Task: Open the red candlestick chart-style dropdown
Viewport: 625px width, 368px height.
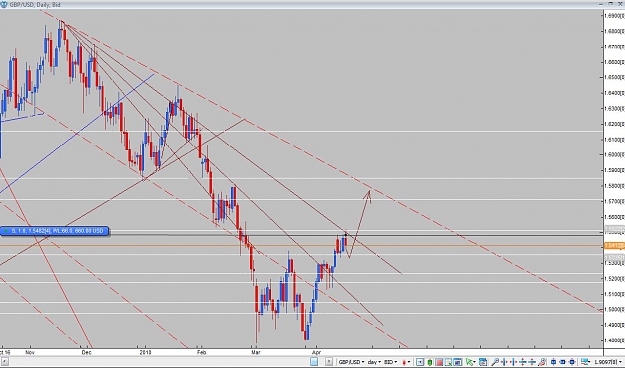Action: [x=407, y=362]
